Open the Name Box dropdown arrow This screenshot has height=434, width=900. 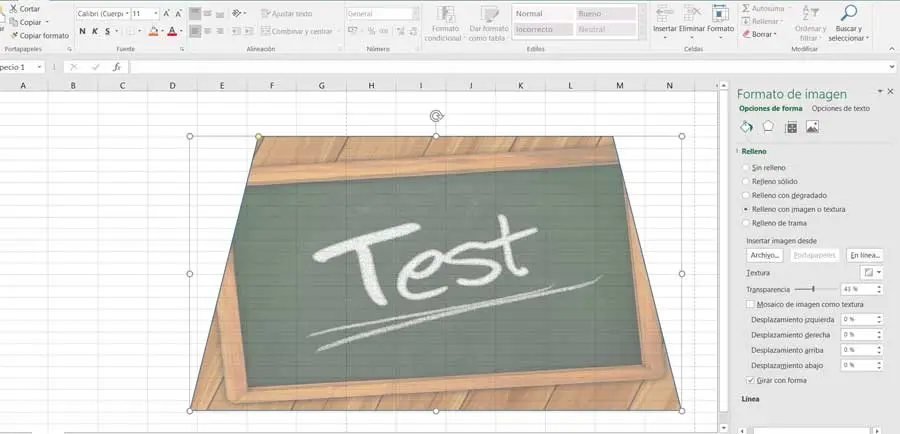coord(39,67)
